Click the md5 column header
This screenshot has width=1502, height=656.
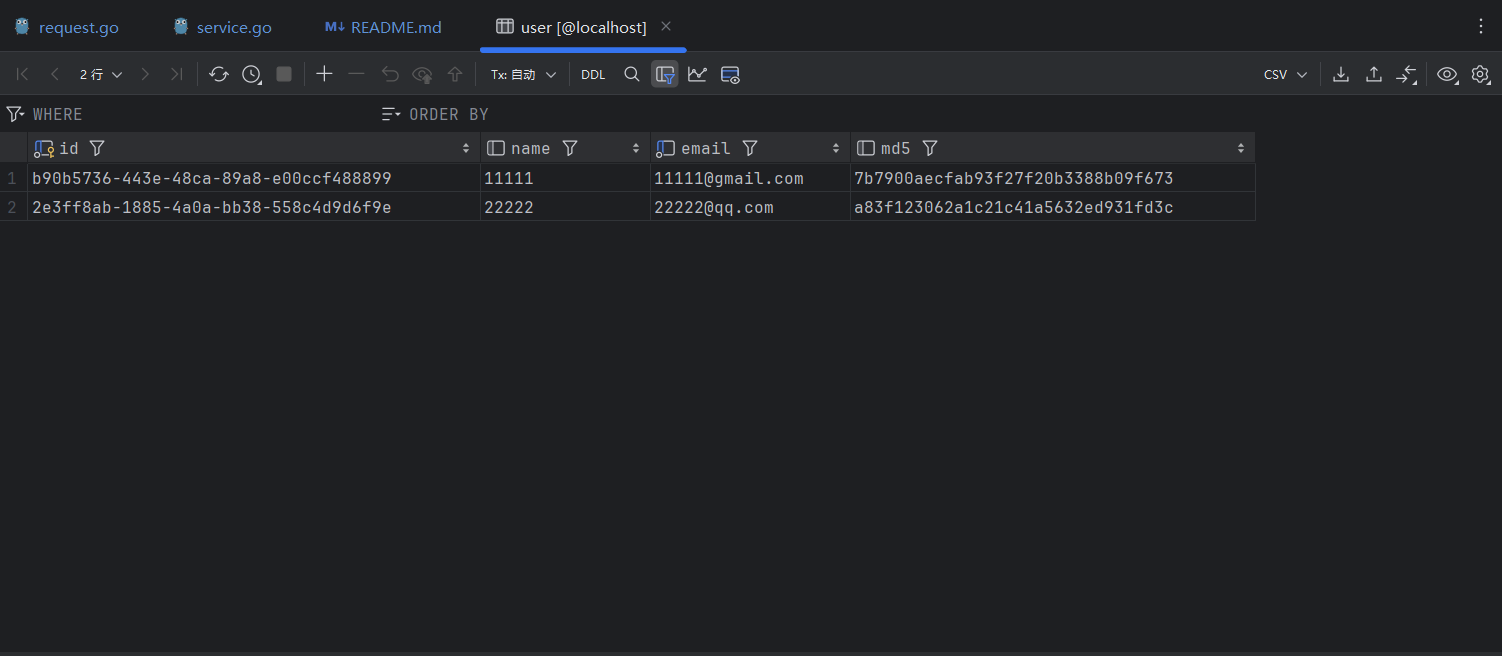pyautogui.click(x=1052, y=148)
